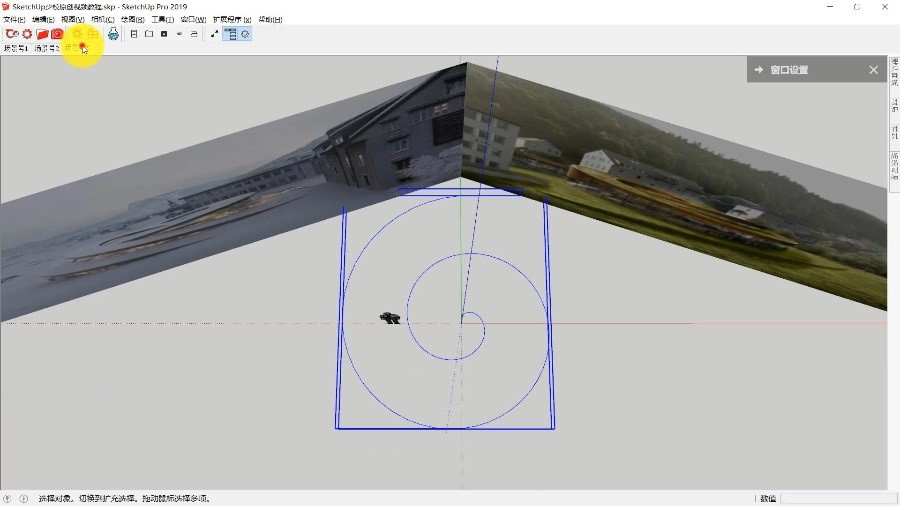Open the 文件(F) menu
This screenshot has width=900, height=506.
[x=14, y=20]
